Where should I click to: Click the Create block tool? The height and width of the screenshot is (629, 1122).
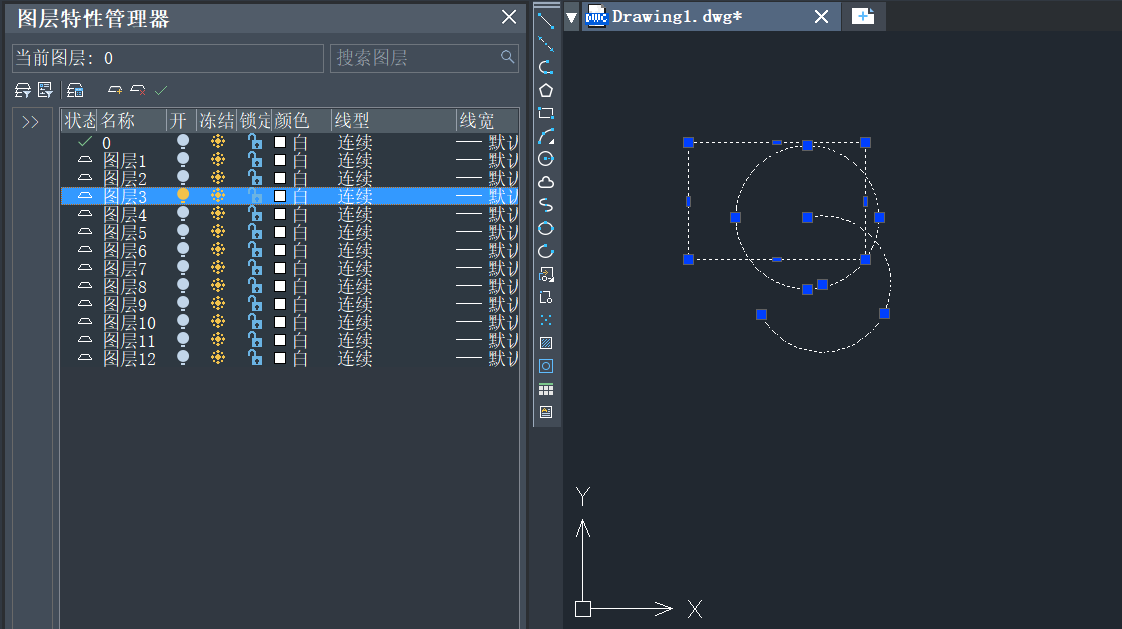pos(546,297)
